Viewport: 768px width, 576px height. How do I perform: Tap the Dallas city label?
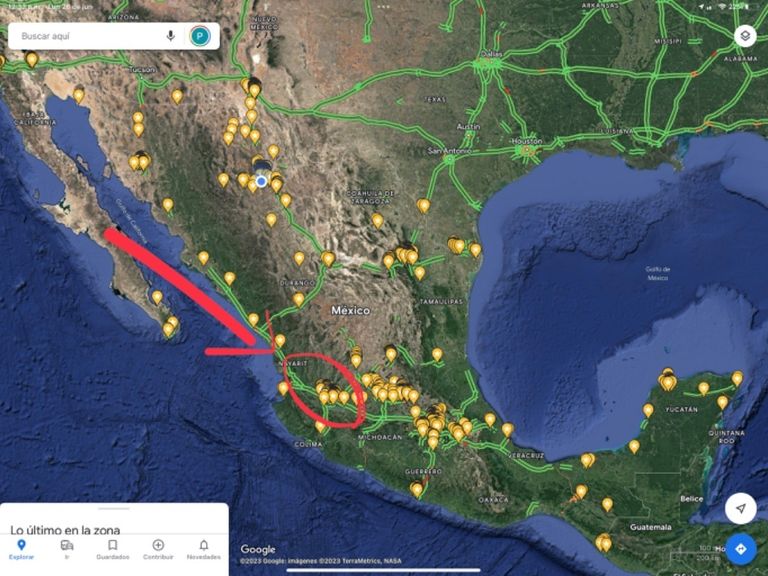pyautogui.click(x=491, y=53)
